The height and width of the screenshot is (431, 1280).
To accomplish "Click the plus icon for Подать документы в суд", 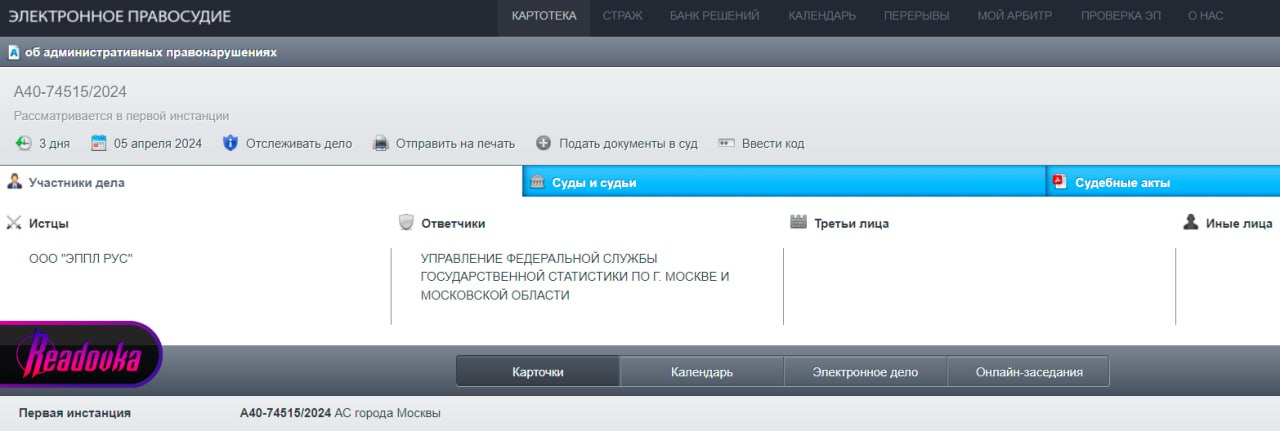I will pyautogui.click(x=543, y=143).
